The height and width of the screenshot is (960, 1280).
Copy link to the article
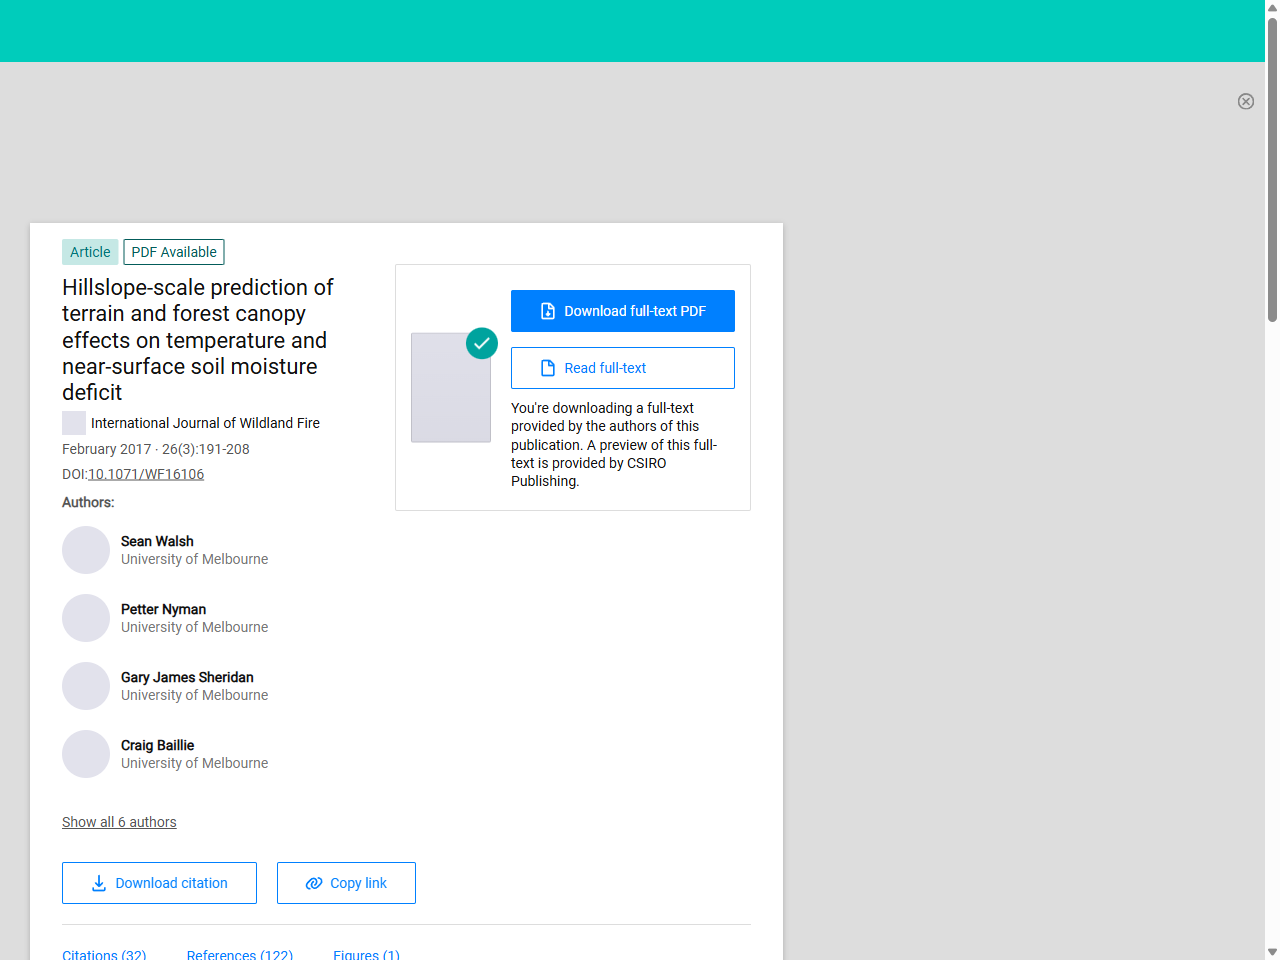(x=346, y=883)
